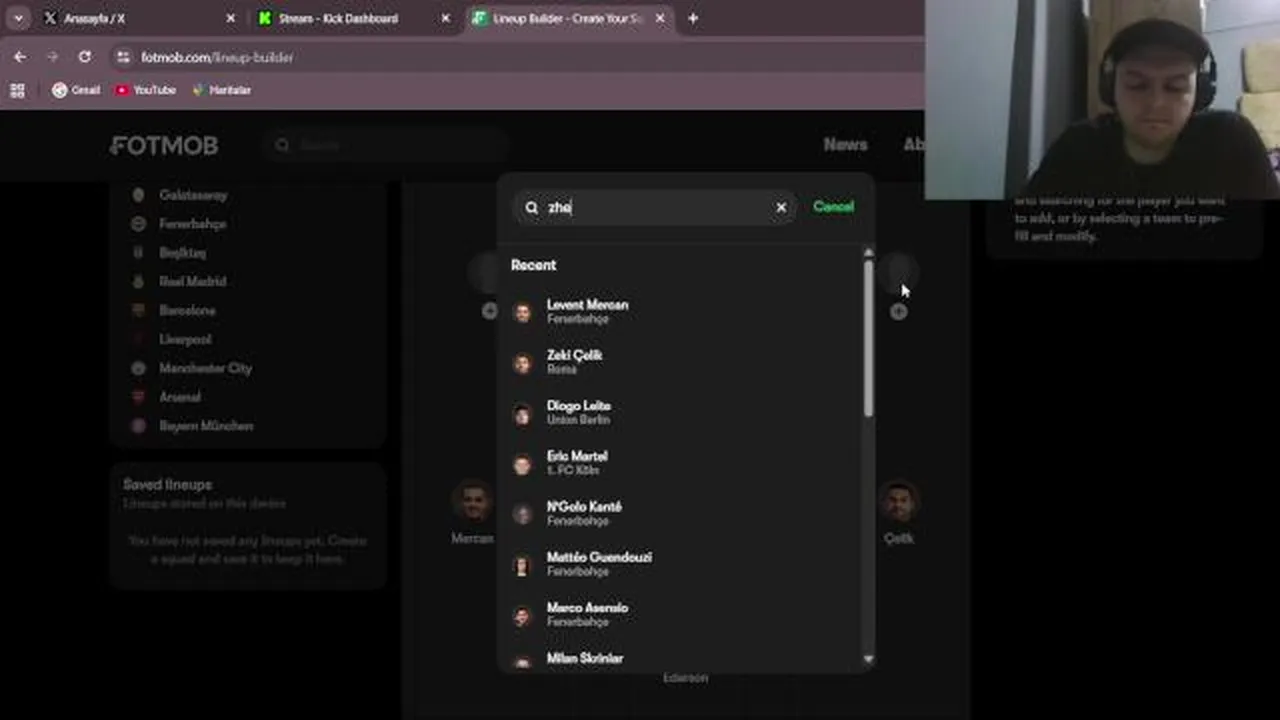The image size is (1280, 720).
Task: Click the recent players list scrollbar thumb
Action: pos(868,338)
